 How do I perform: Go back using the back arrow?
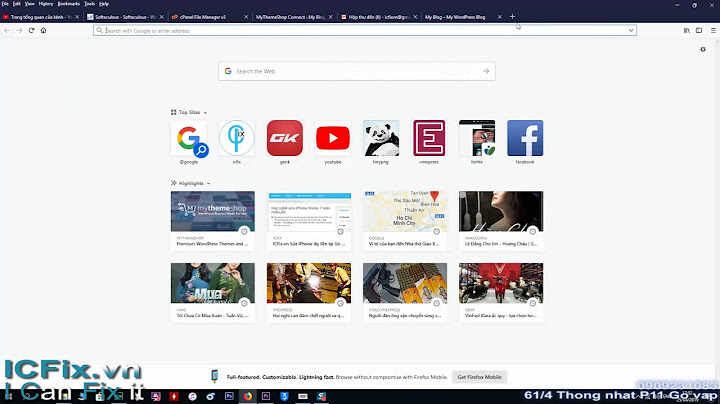coord(7,30)
